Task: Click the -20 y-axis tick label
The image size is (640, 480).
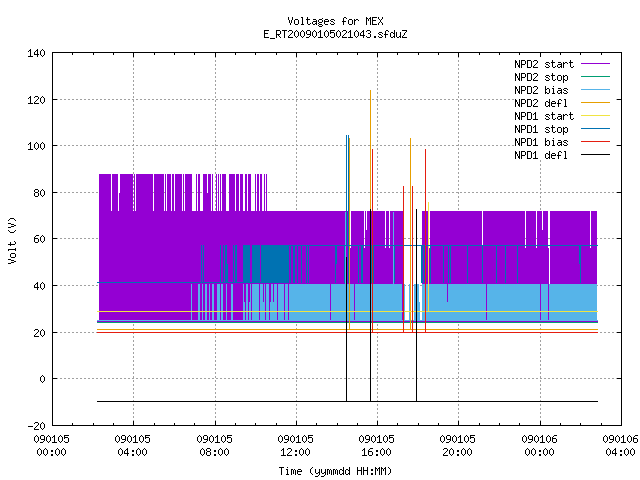Action: point(36,426)
